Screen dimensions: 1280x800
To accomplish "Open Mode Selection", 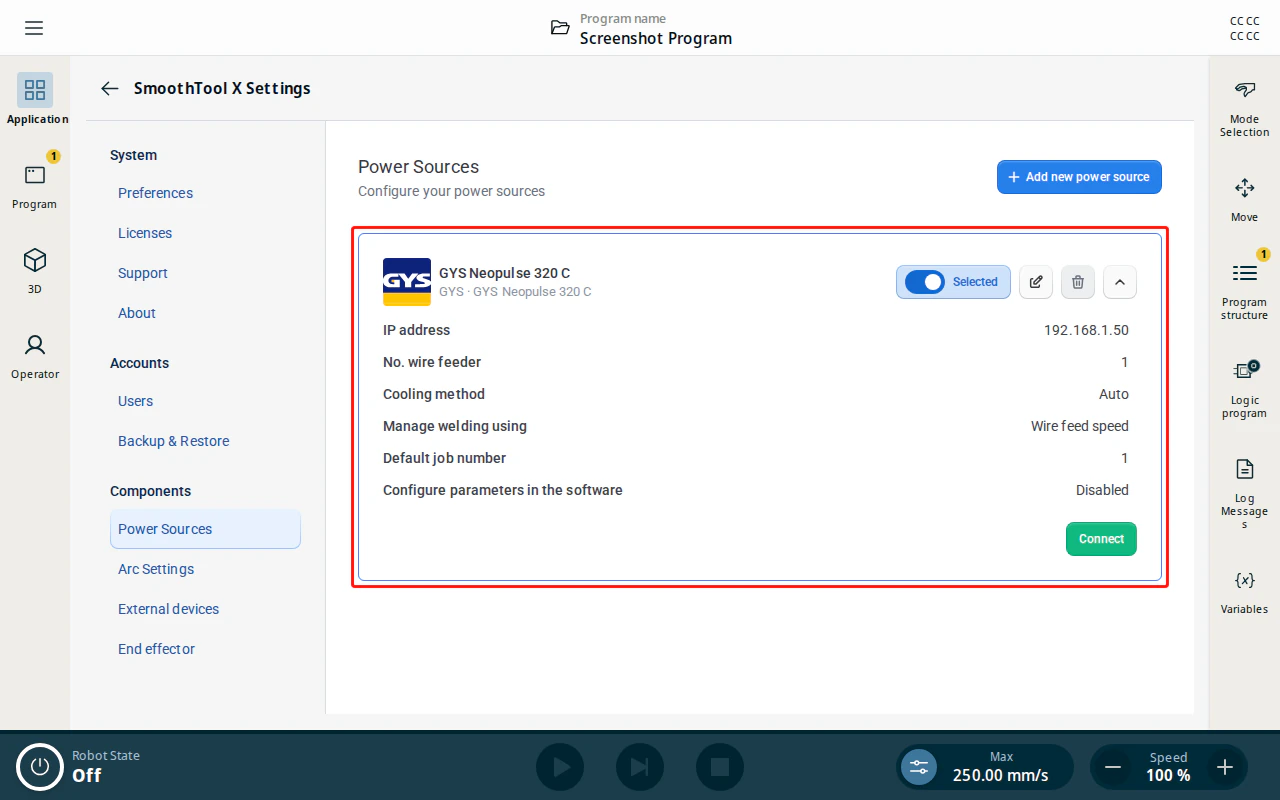I will [1244, 109].
